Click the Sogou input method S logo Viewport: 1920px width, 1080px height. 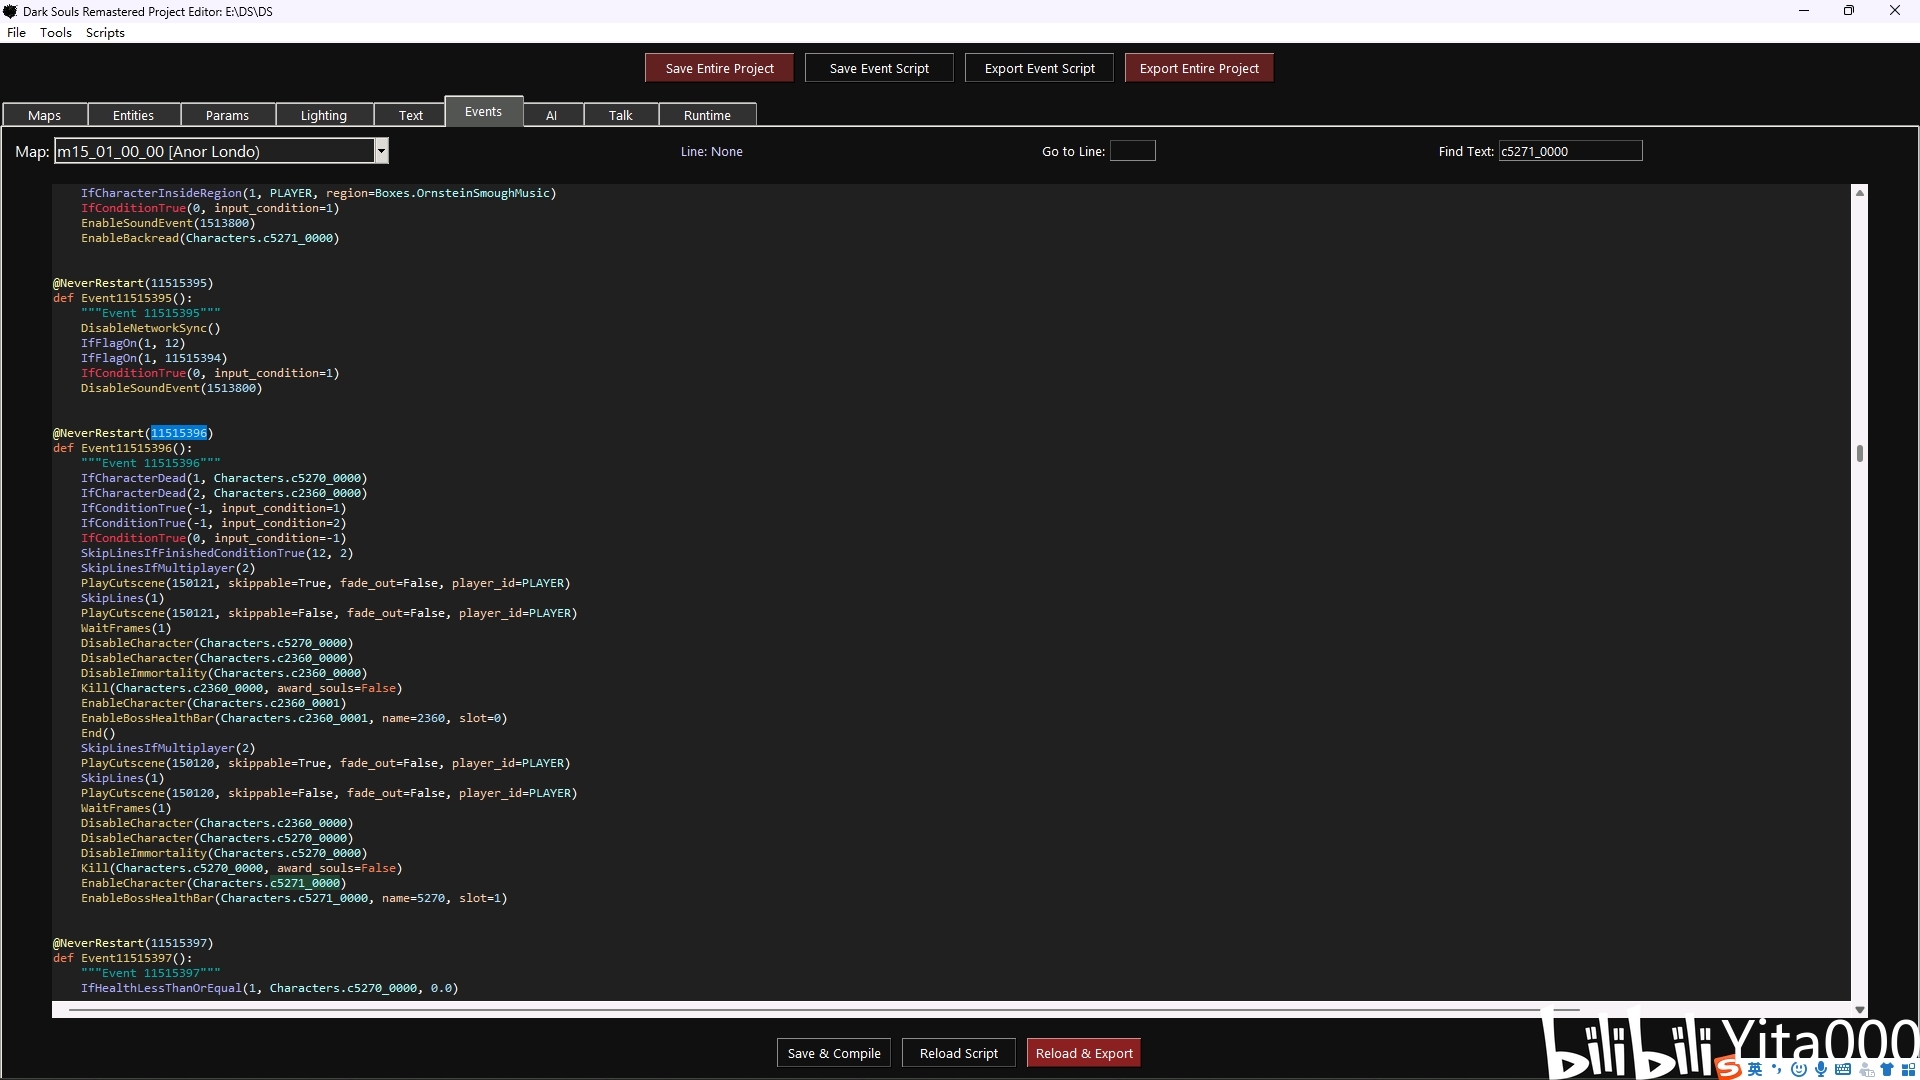coord(1727,1069)
